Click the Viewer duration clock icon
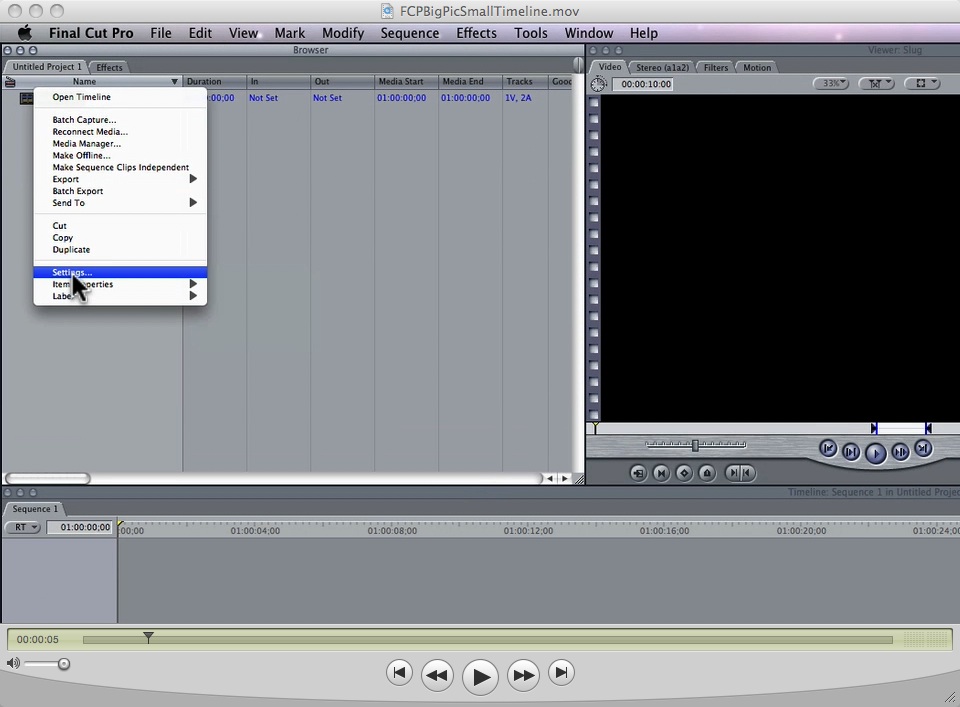 point(598,84)
